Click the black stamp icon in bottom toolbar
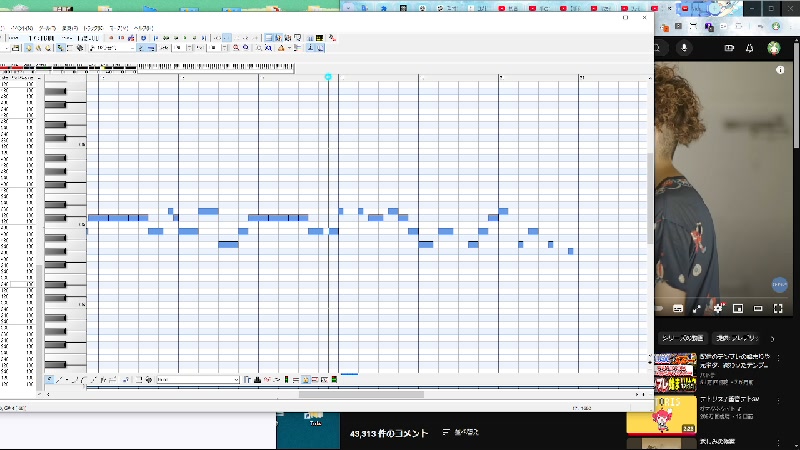 pos(257,380)
